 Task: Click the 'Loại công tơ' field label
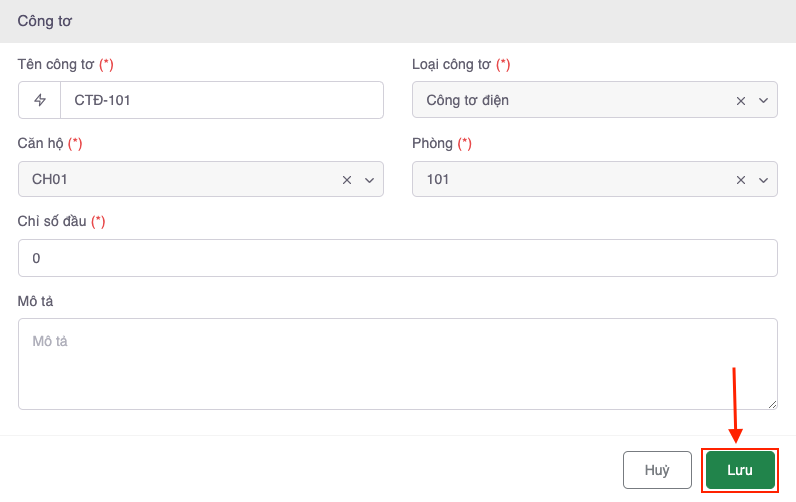coord(451,64)
